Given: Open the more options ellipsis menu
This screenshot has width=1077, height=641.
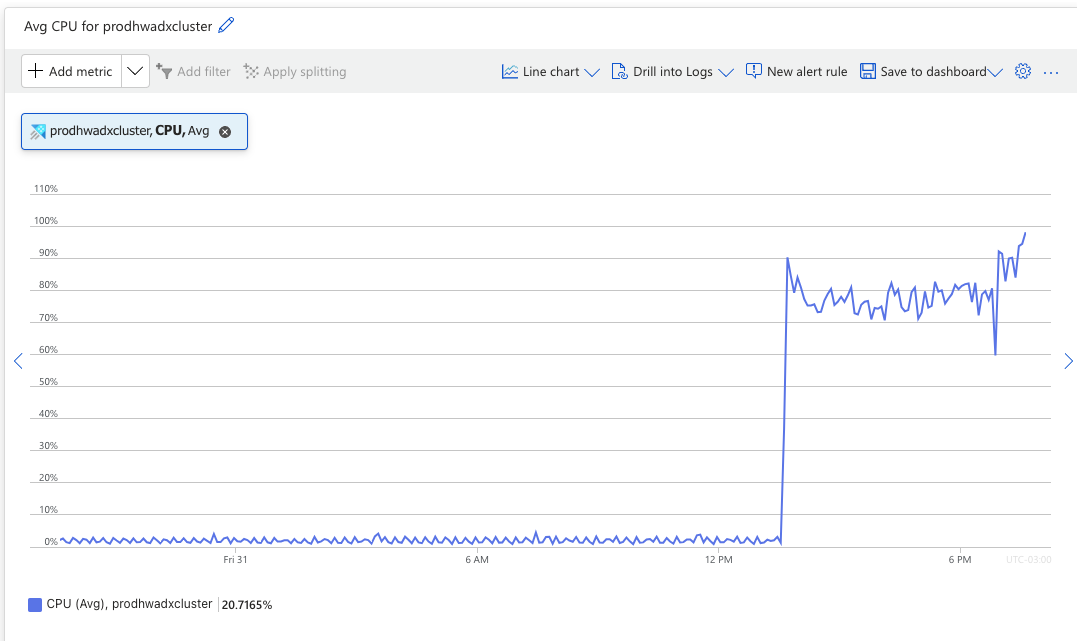Looking at the screenshot, I should [1051, 72].
